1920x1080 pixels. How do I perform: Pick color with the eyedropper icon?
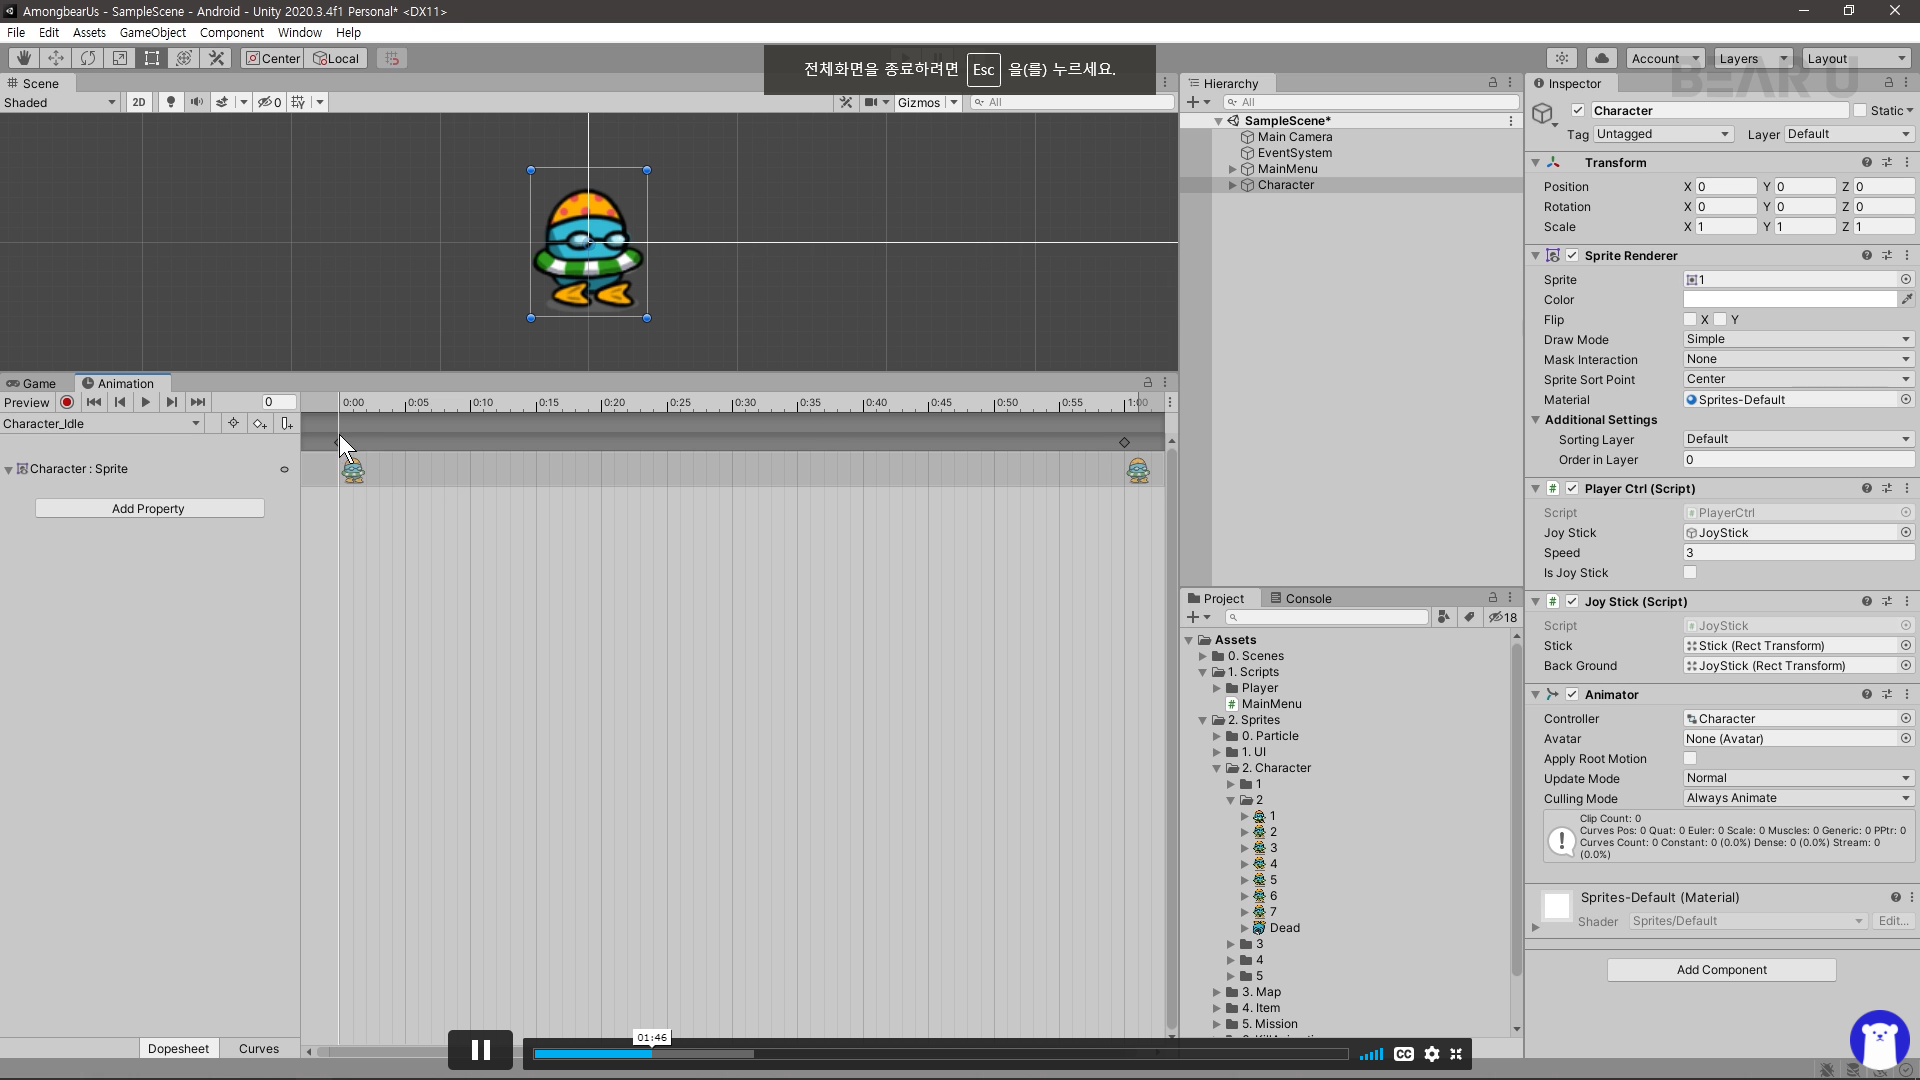pos(1907,299)
